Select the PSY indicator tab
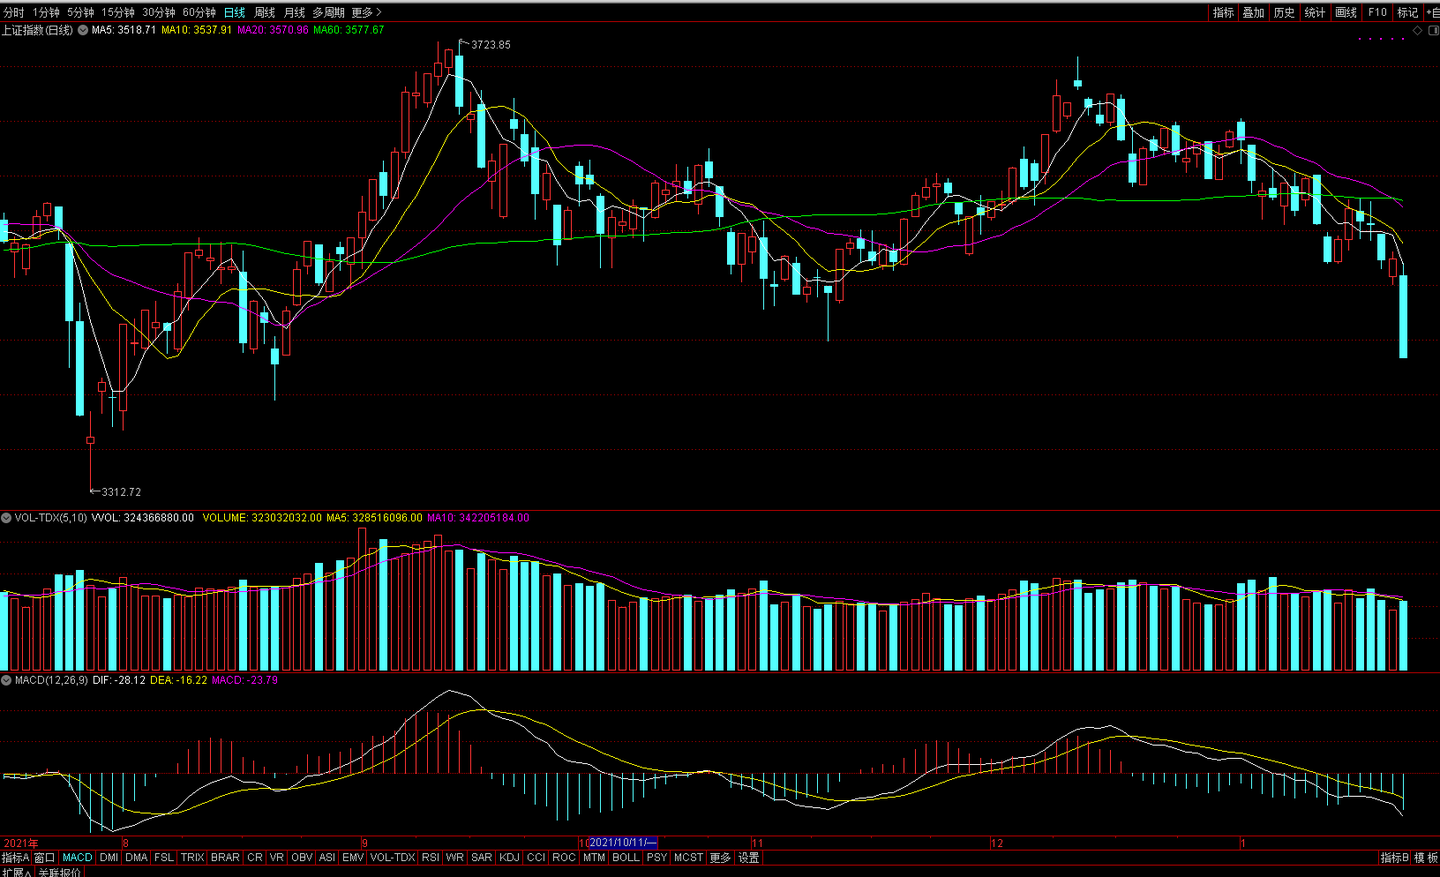 click(x=657, y=858)
